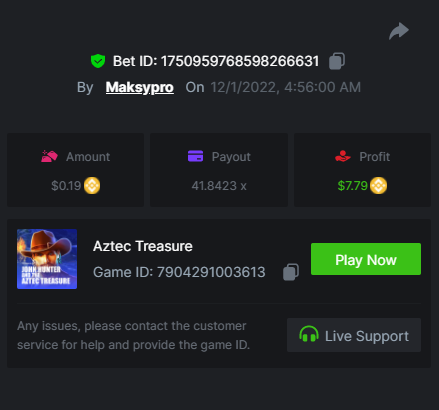Screen dimensions: 439x410
Task: Copy the Bet ID with copy icon
Action: (337, 61)
